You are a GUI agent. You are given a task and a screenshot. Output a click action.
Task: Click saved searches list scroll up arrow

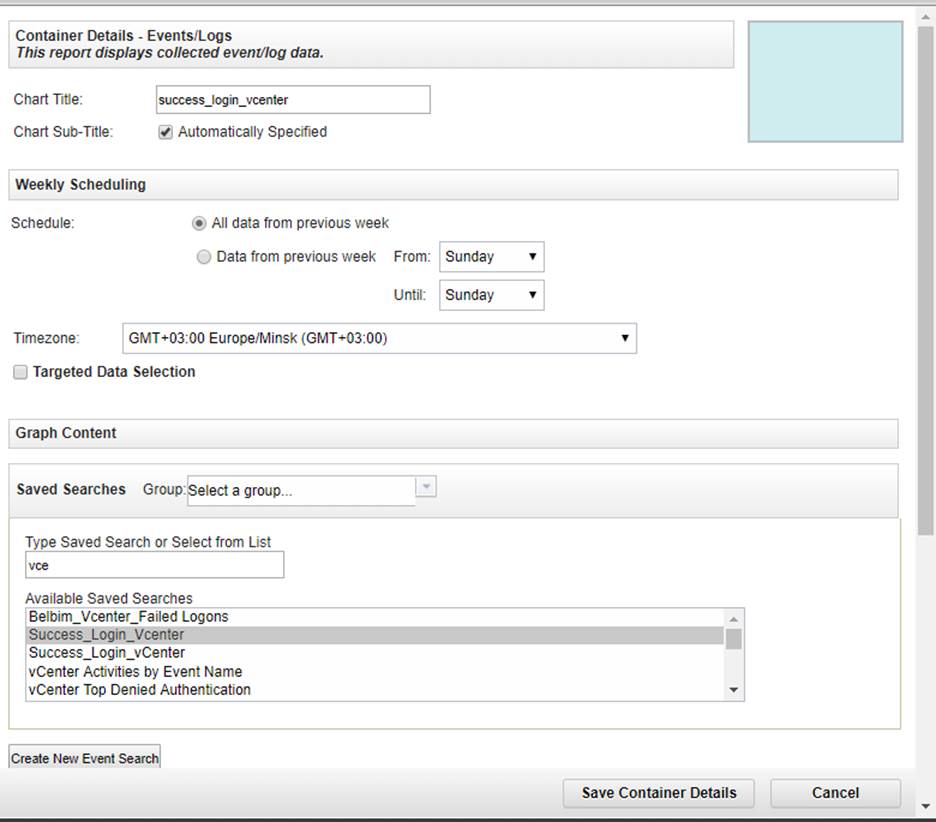point(734,619)
